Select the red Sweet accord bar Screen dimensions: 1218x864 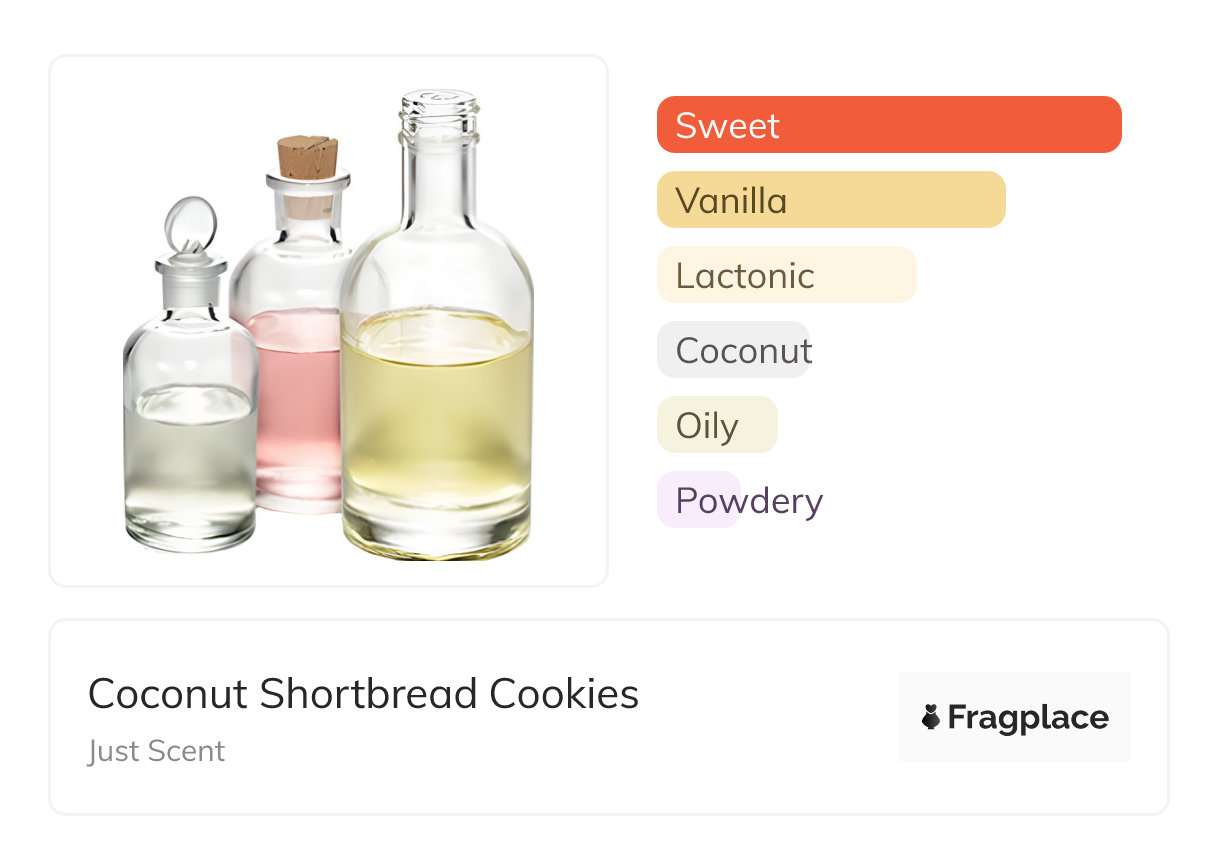[x=888, y=125]
